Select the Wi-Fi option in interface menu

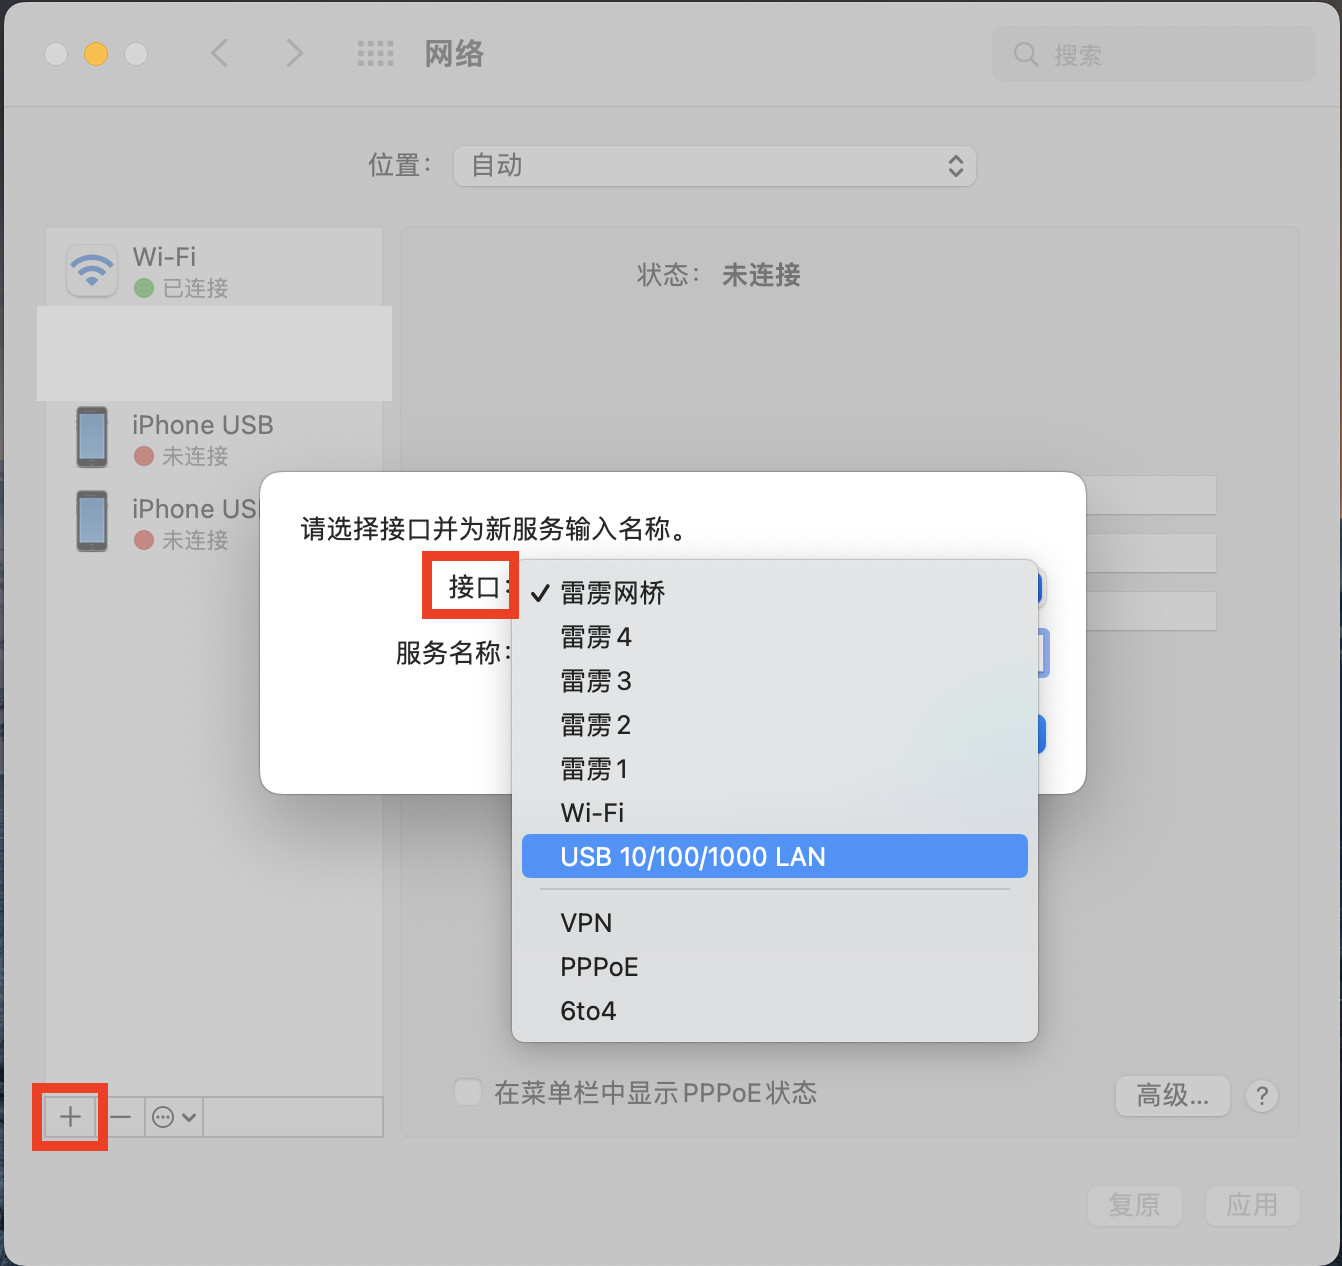(592, 813)
